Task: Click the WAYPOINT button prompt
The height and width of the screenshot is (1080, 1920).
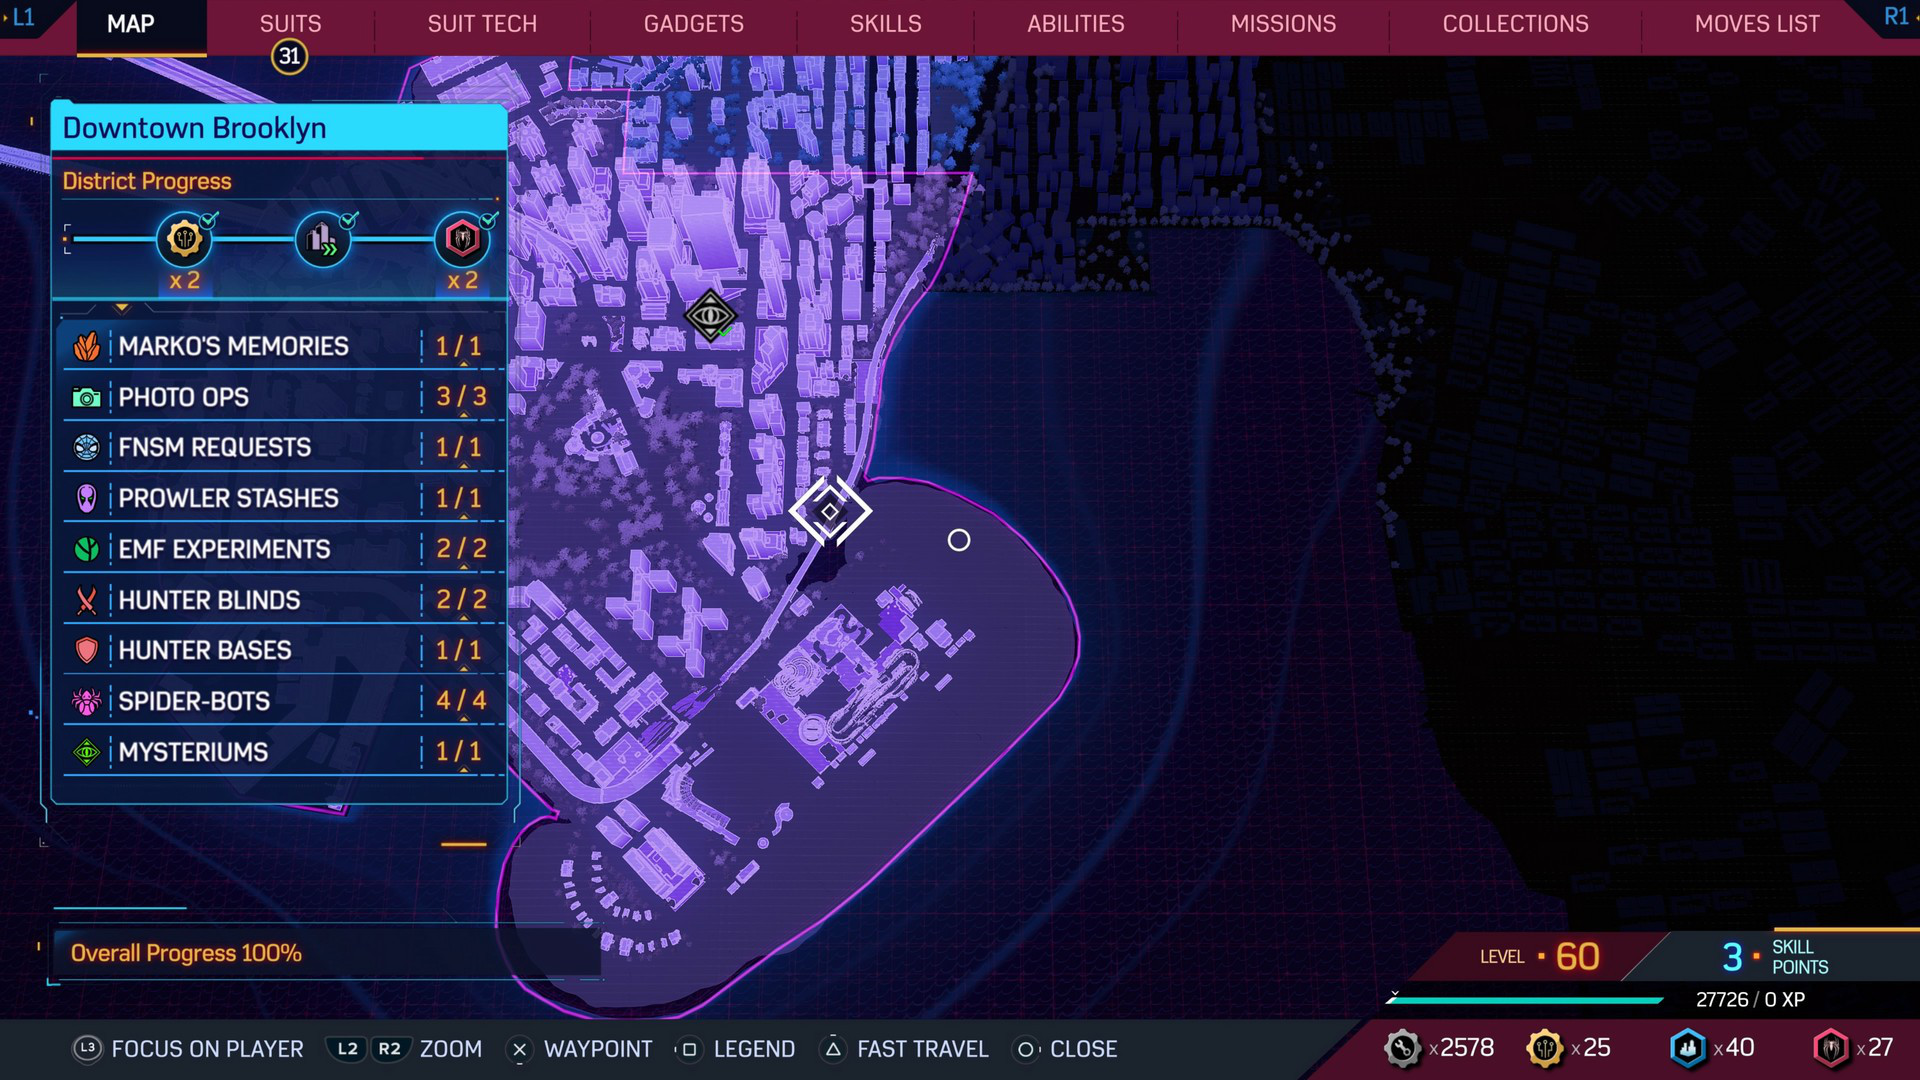Action: (x=580, y=1049)
